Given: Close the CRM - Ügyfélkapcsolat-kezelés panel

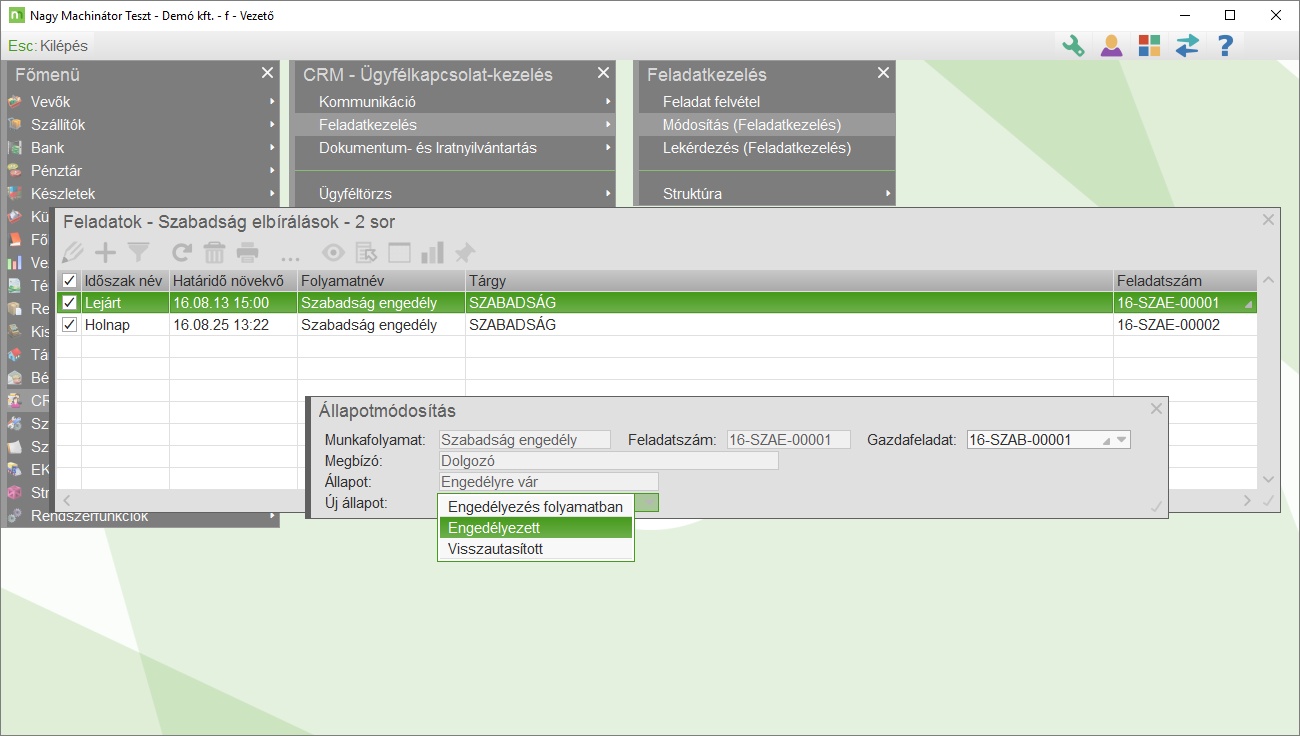Looking at the screenshot, I should pyautogui.click(x=603, y=73).
